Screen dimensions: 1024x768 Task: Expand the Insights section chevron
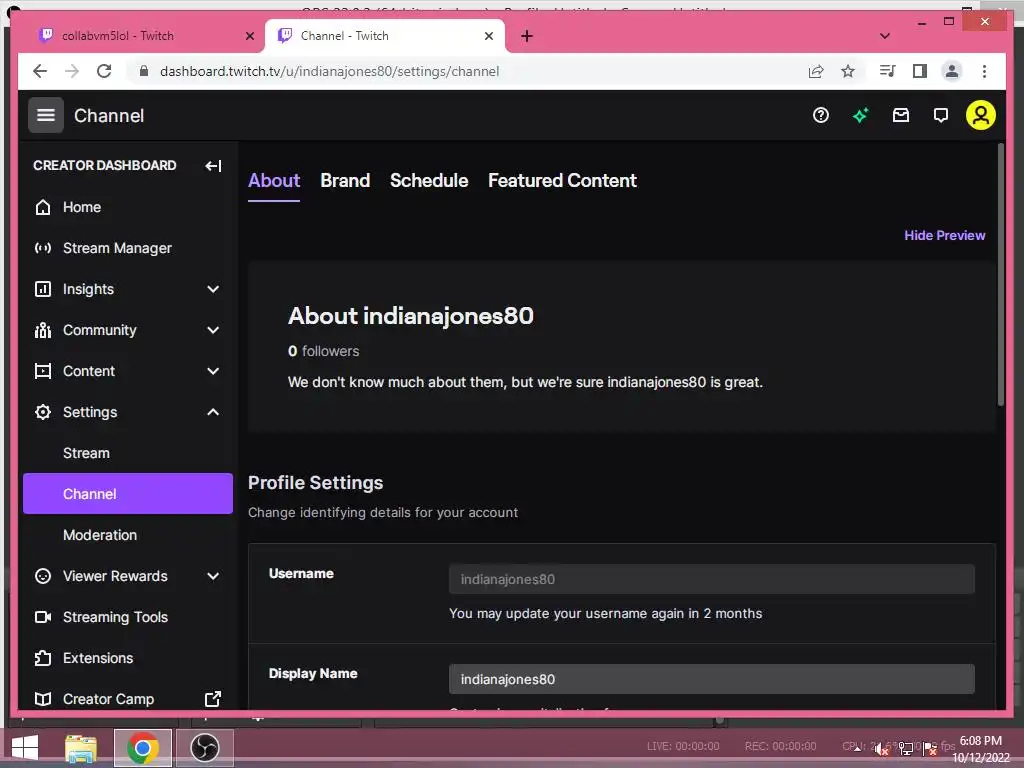[x=213, y=289]
